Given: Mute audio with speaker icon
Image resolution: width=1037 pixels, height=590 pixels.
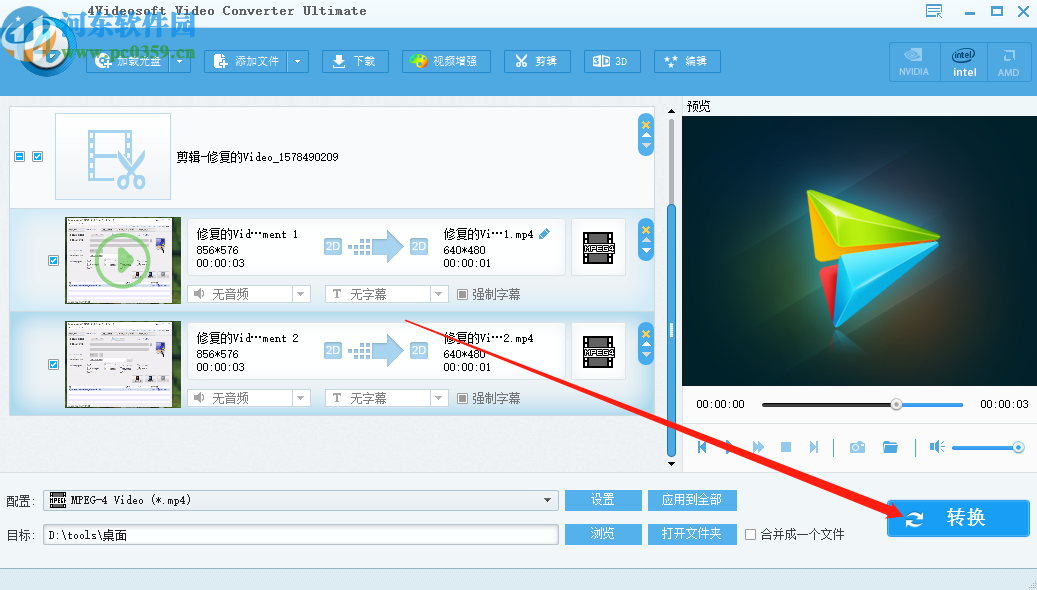Looking at the screenshot, I should 937,447.
